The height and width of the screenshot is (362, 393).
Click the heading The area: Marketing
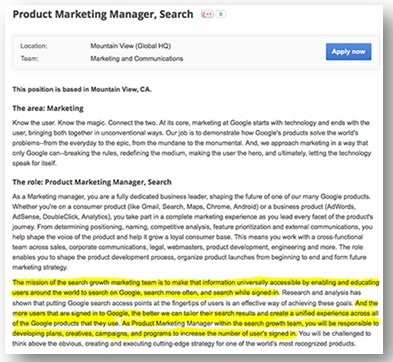(48, 108)
